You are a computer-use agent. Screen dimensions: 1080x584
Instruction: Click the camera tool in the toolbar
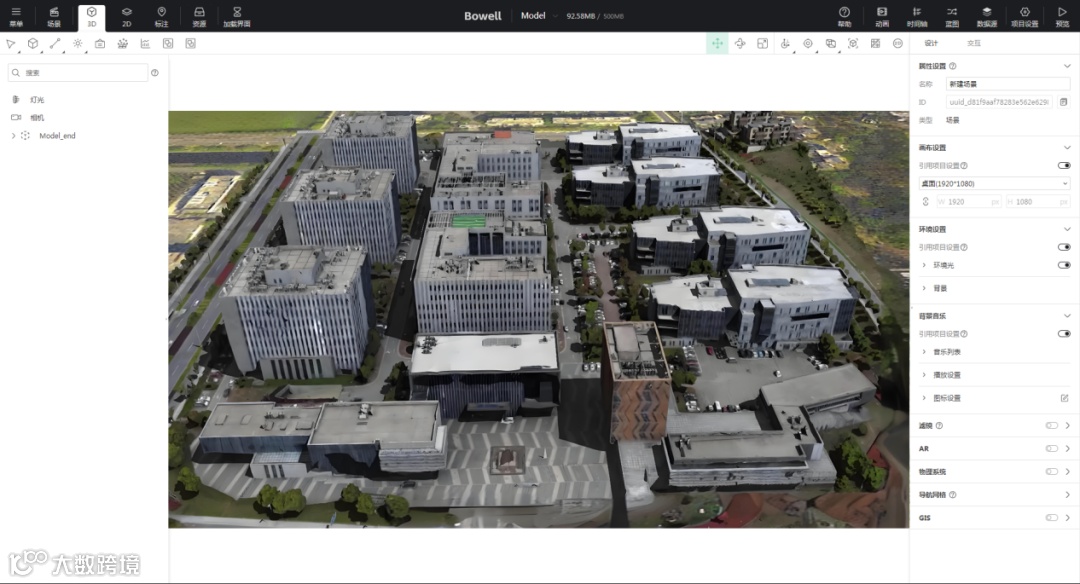(x=100, y=43)
